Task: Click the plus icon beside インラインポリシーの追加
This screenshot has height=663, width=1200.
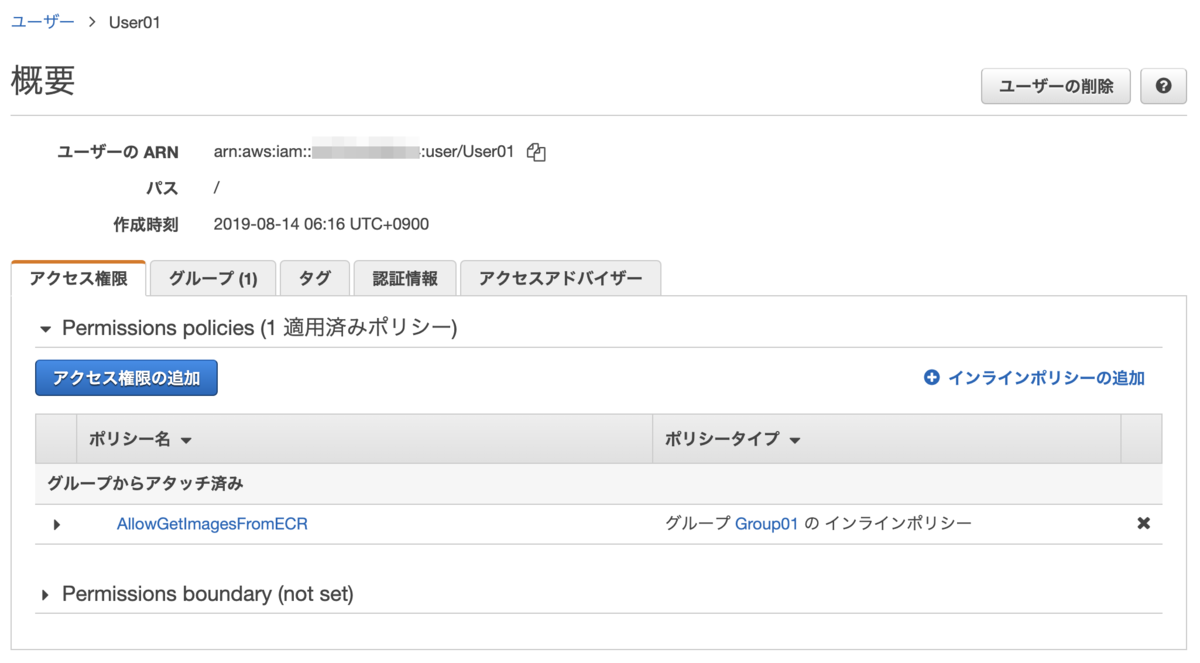Action: click(932, 378)
